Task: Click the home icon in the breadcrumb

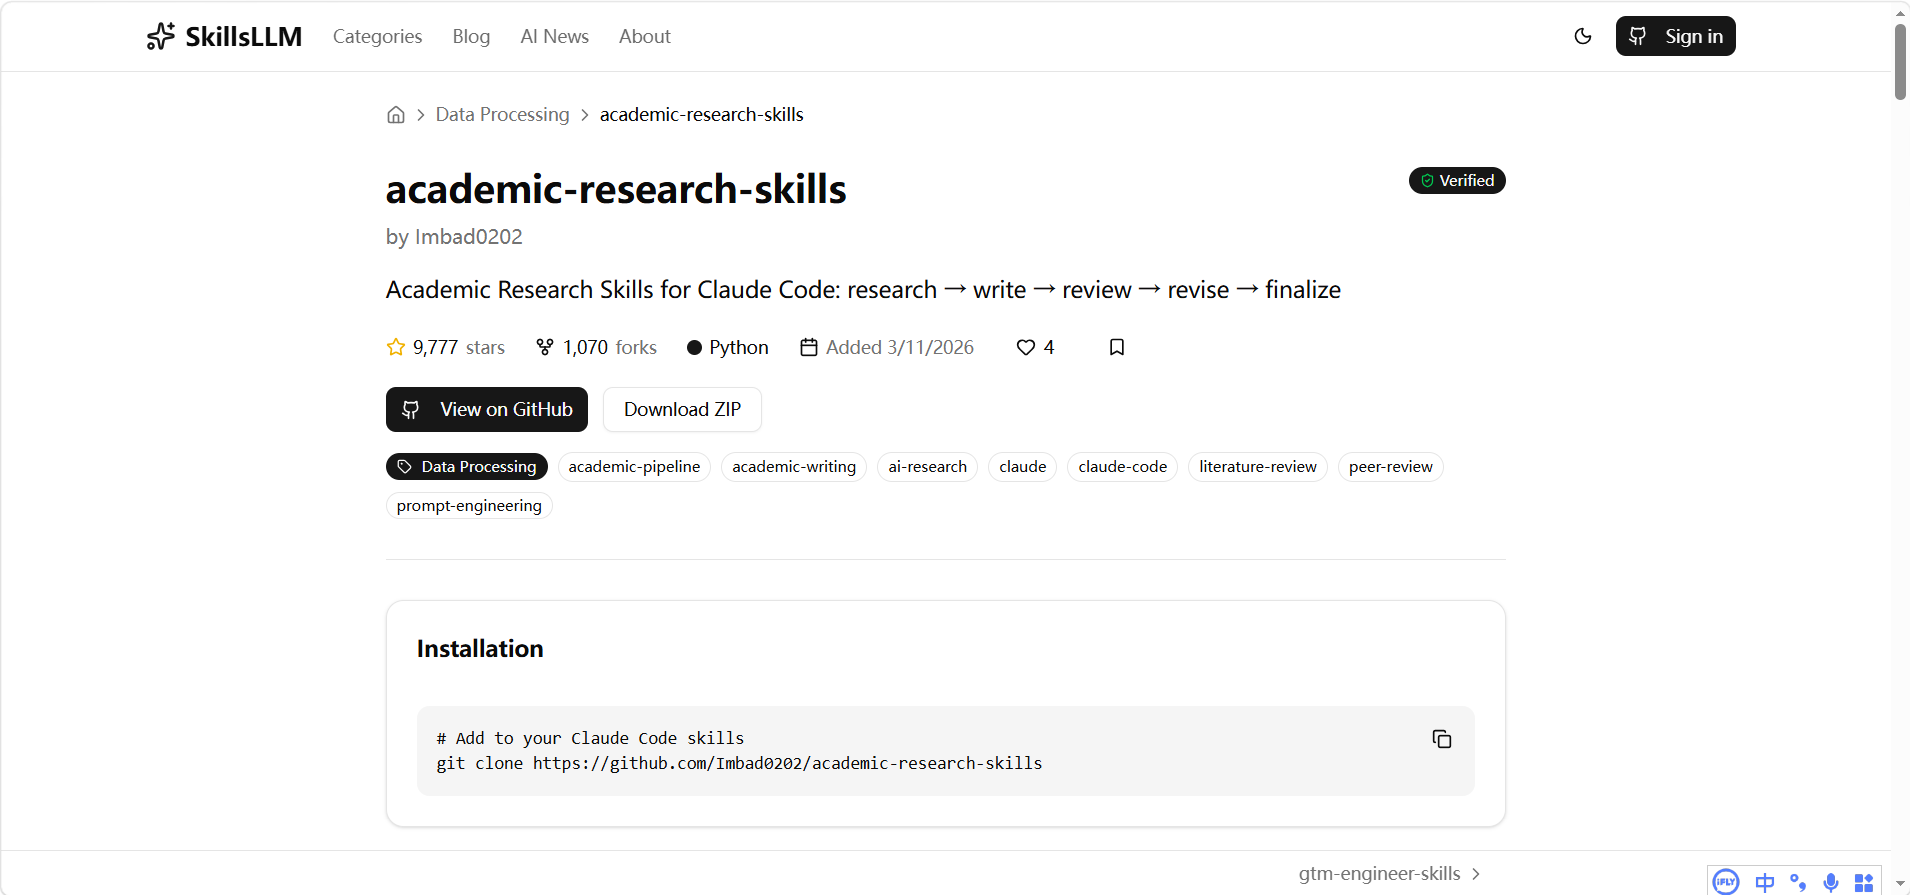Action: pyautogui.click(x=396, y=115)
